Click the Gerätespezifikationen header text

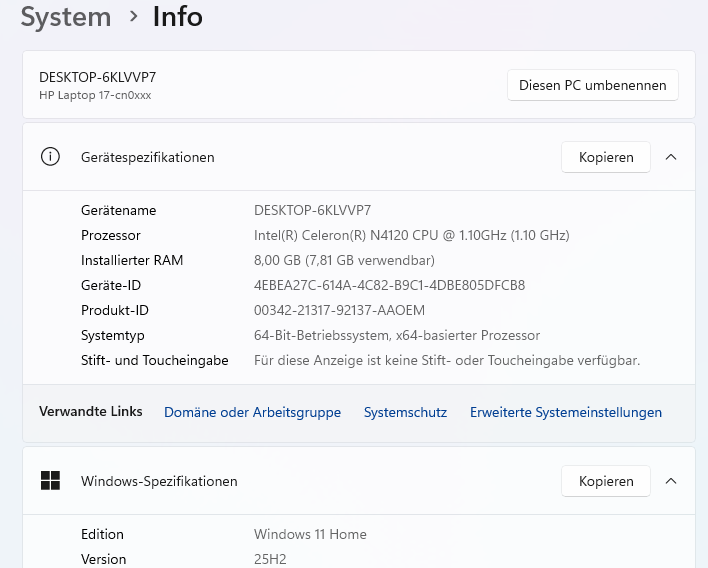148,157
